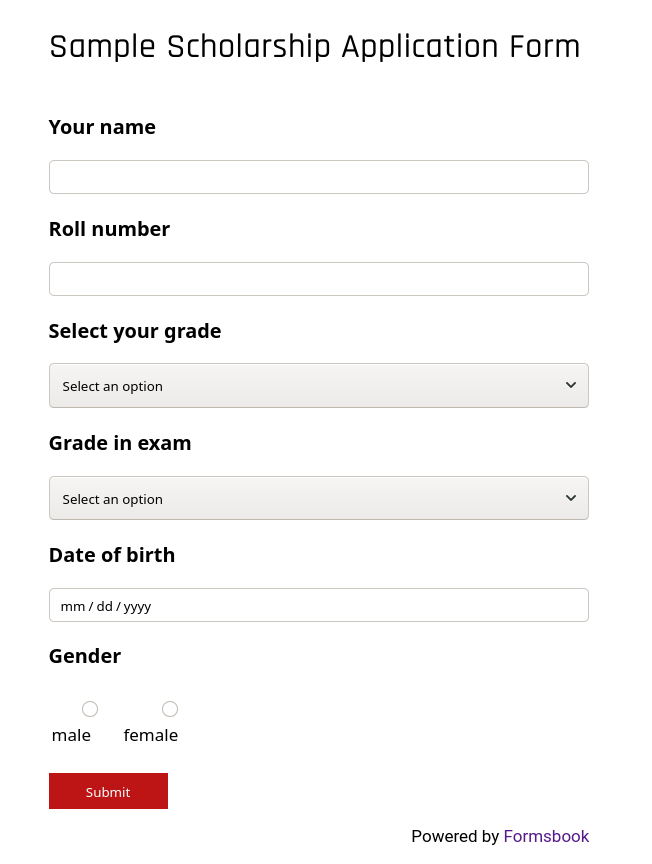Click the "female" option label text

[151, 735]
